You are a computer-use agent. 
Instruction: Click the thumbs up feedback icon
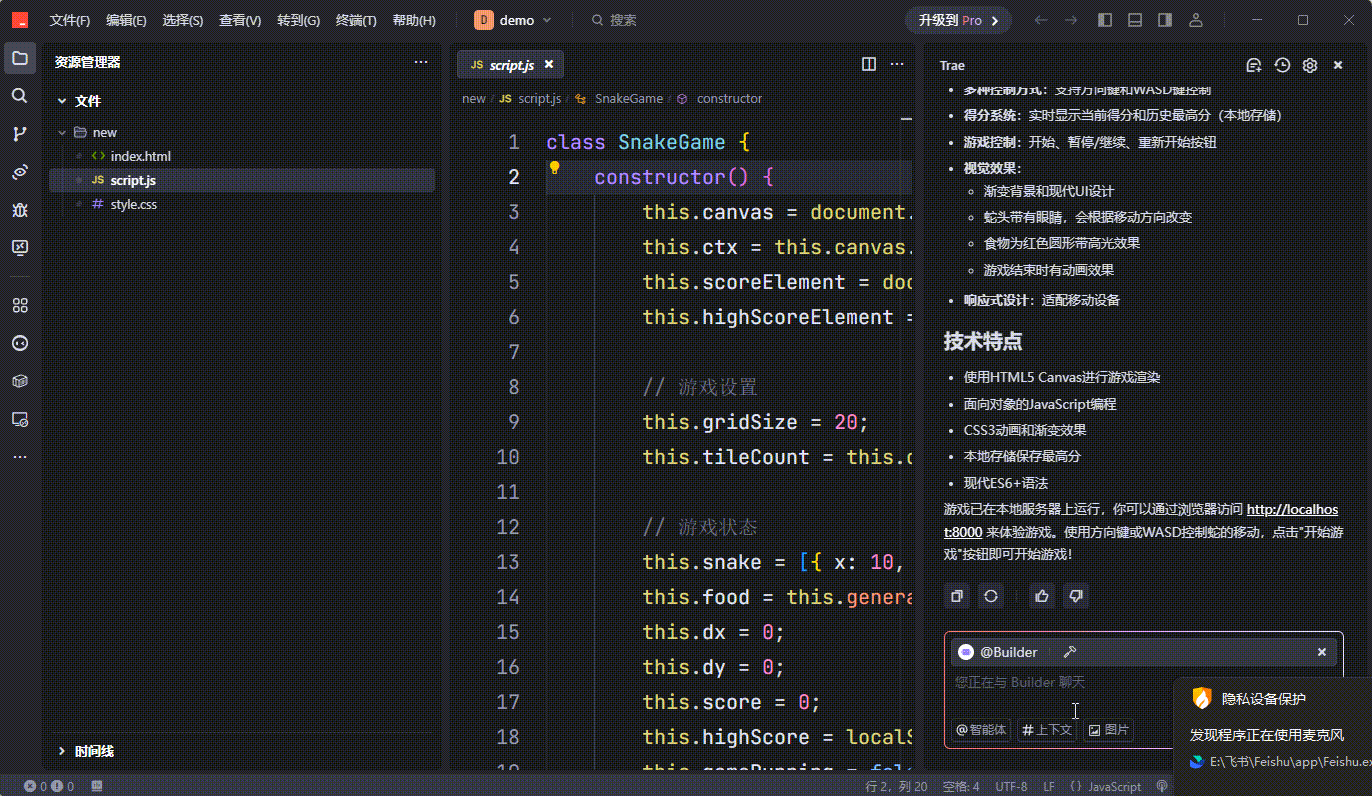(x=1042, y=596)
